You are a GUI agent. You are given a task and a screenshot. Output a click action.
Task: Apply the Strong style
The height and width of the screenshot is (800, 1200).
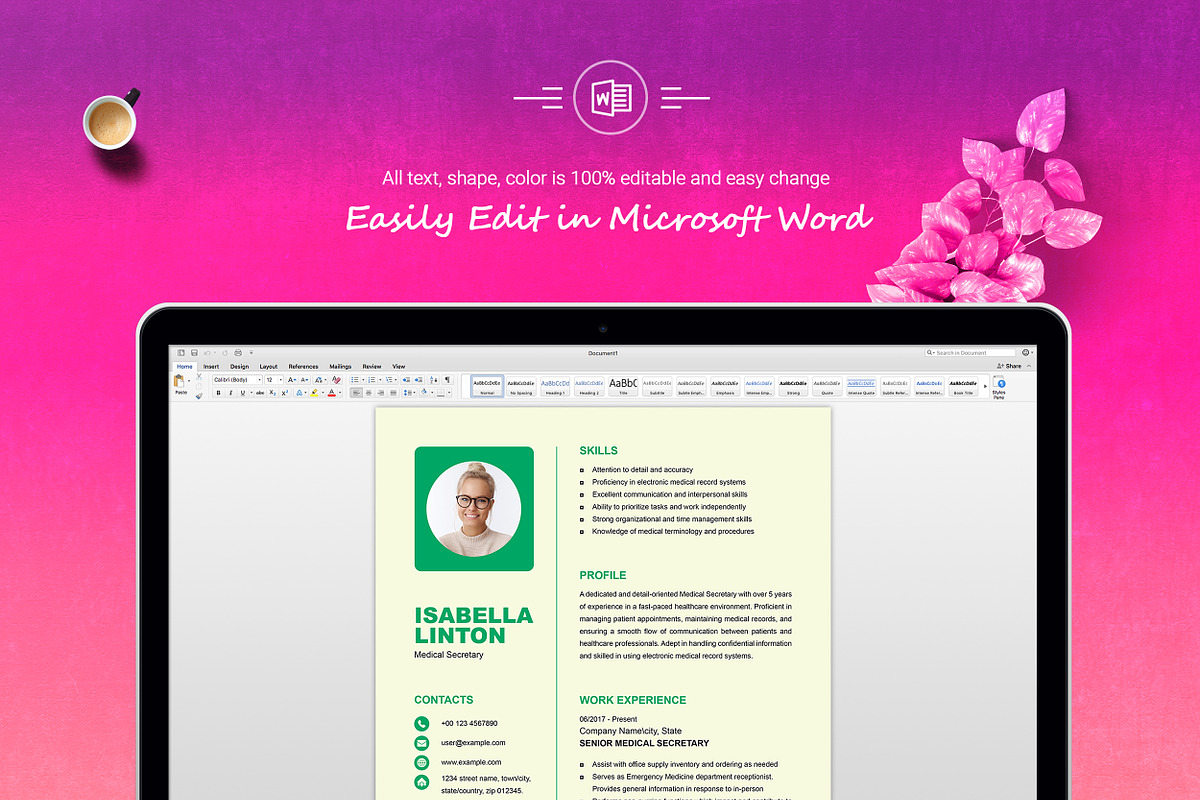793,387
